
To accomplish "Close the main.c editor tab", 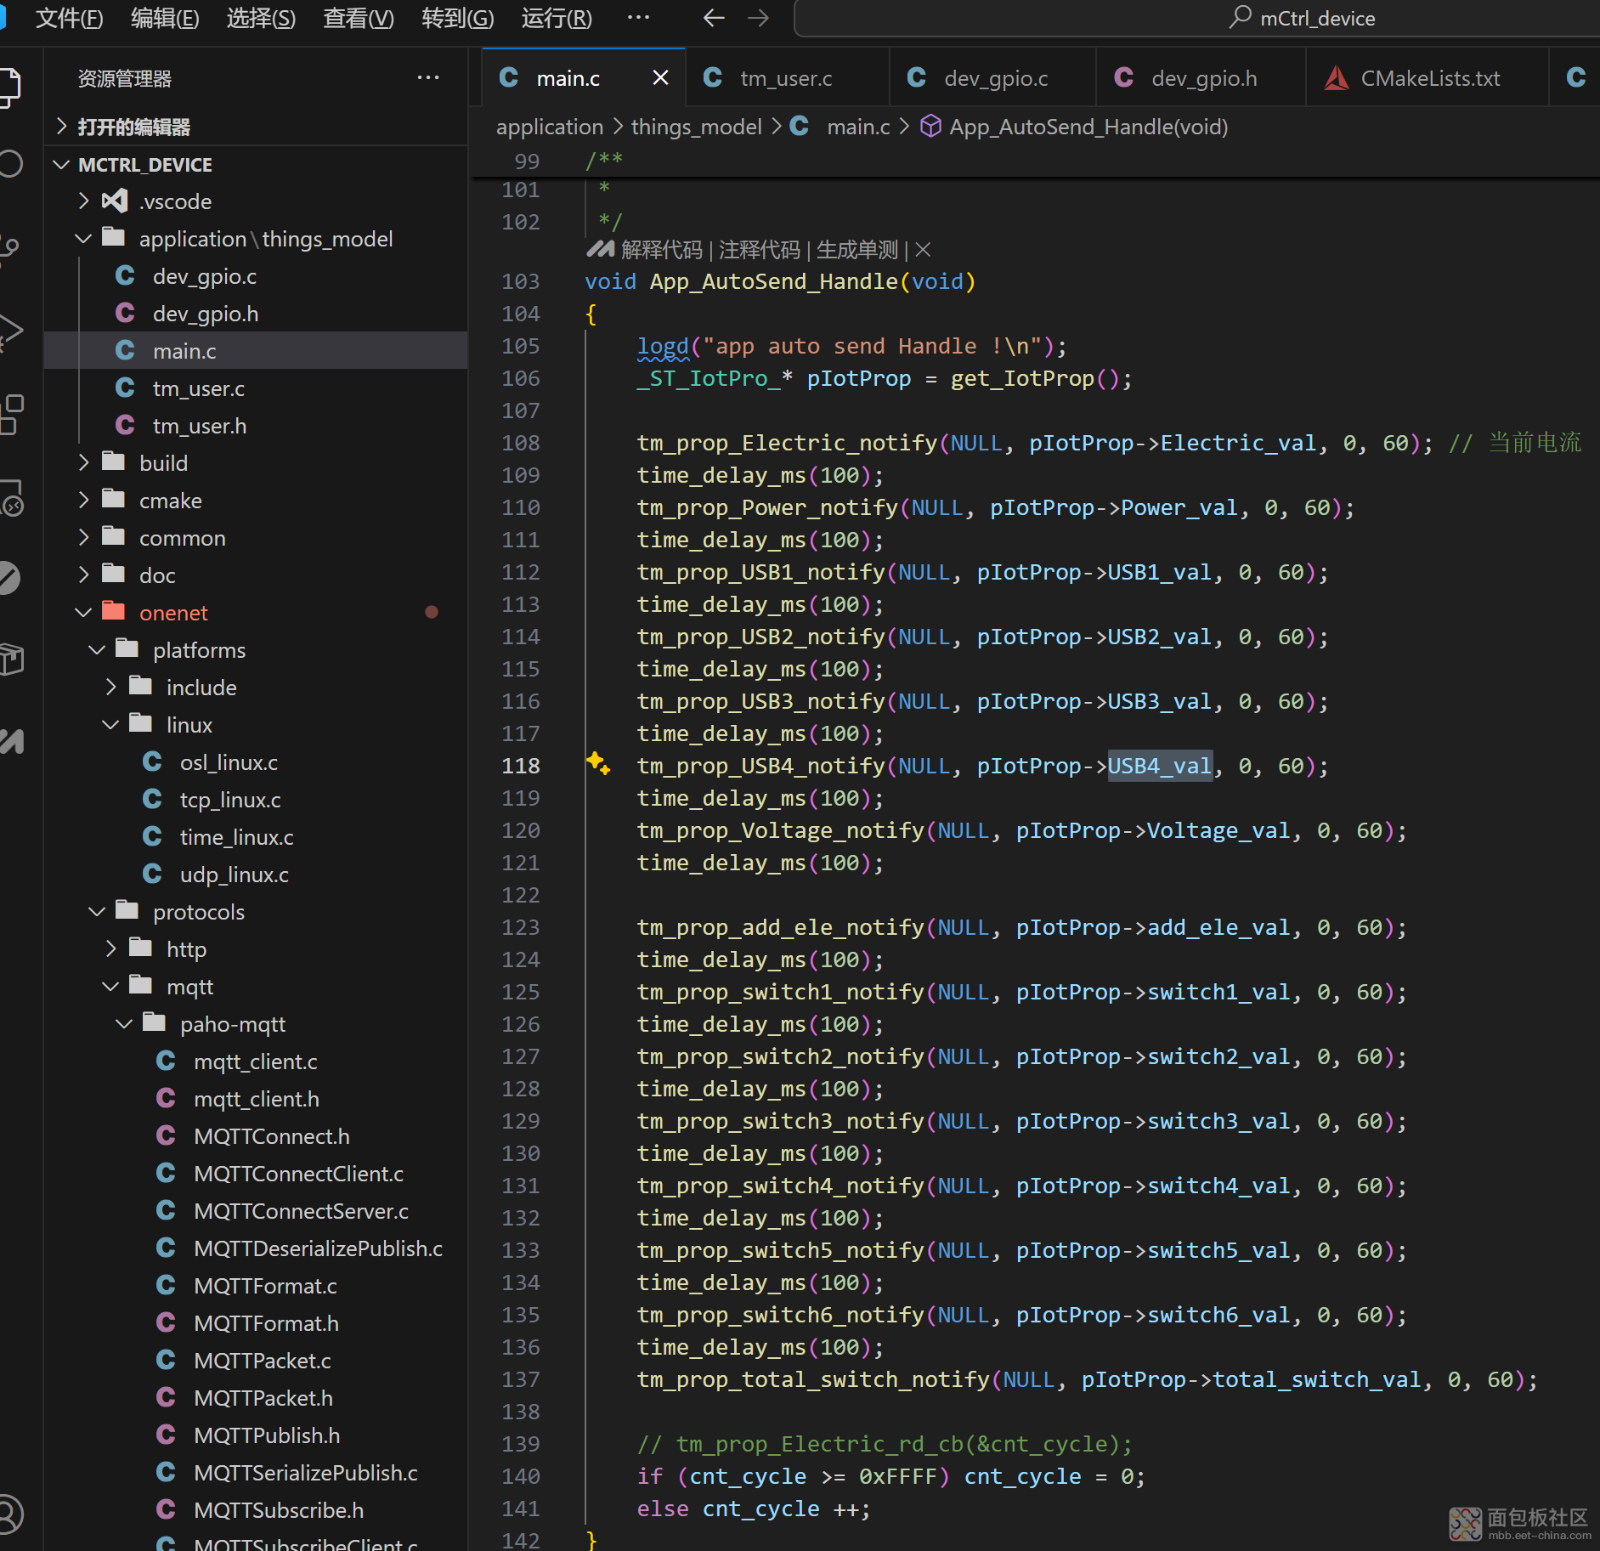I will [x=660, y=78].
